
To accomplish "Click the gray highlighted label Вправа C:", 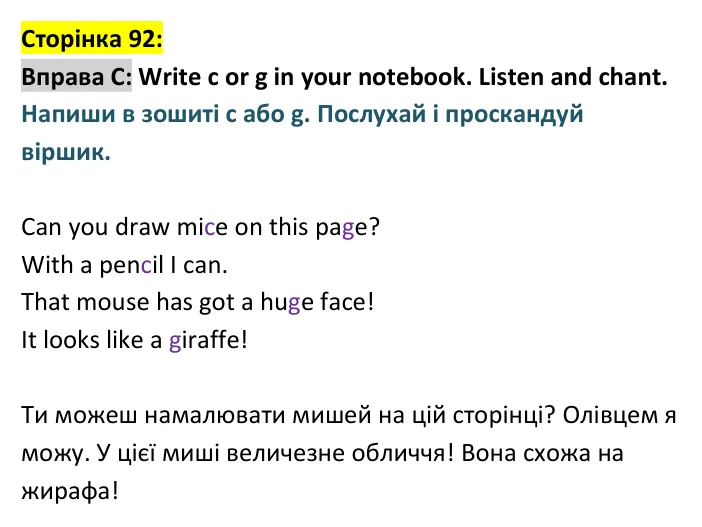I will 77,77.
